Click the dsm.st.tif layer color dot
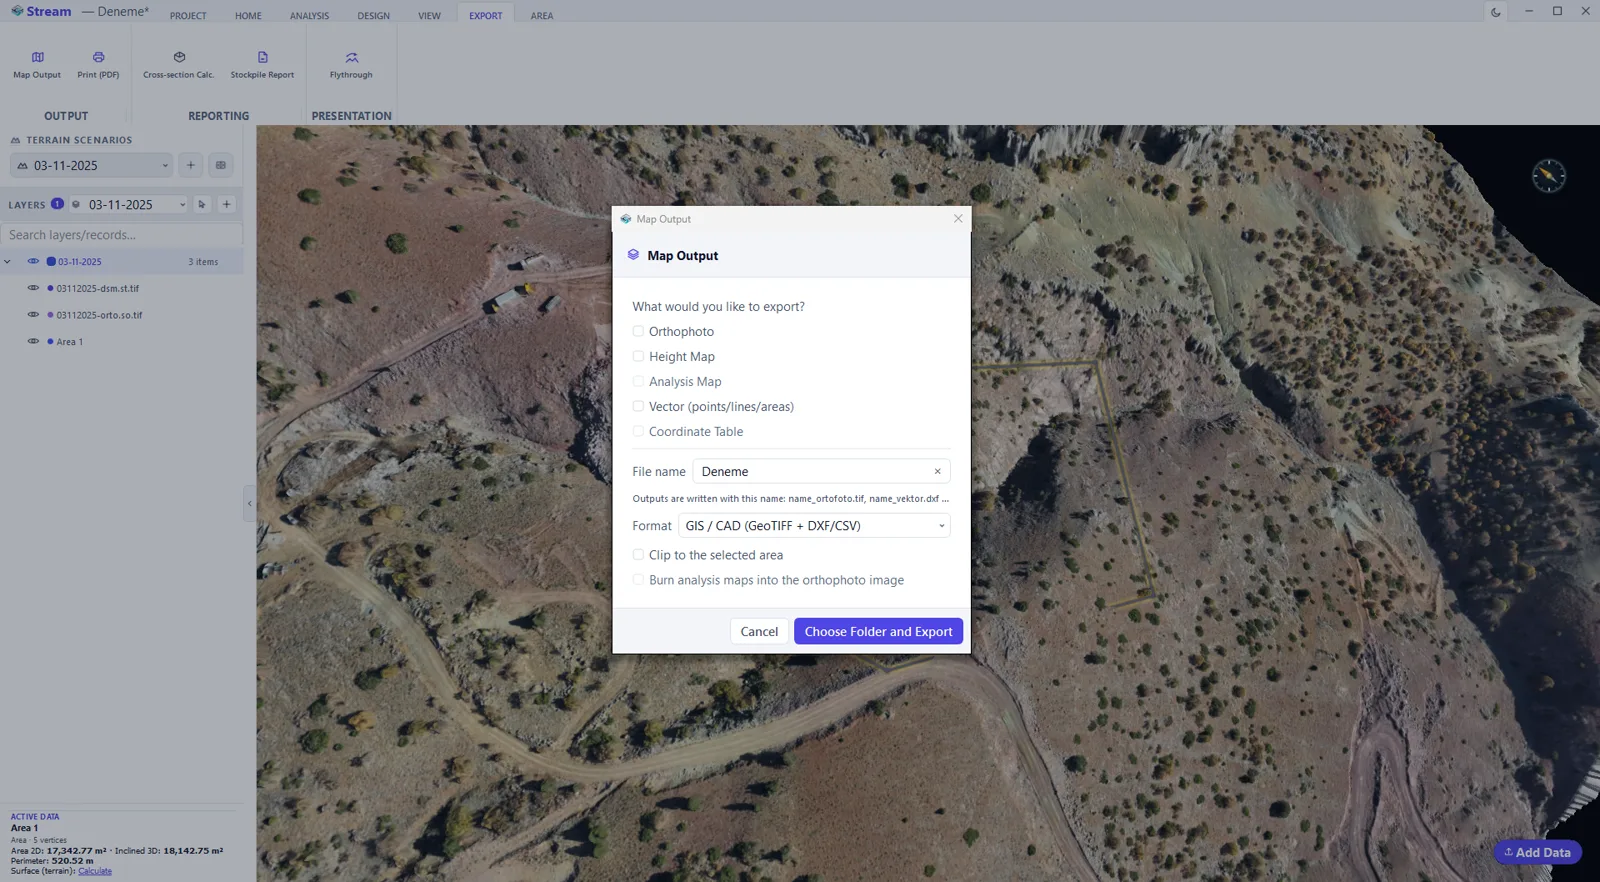Viewport: 1600px width, 882px height. click(50, 288)
